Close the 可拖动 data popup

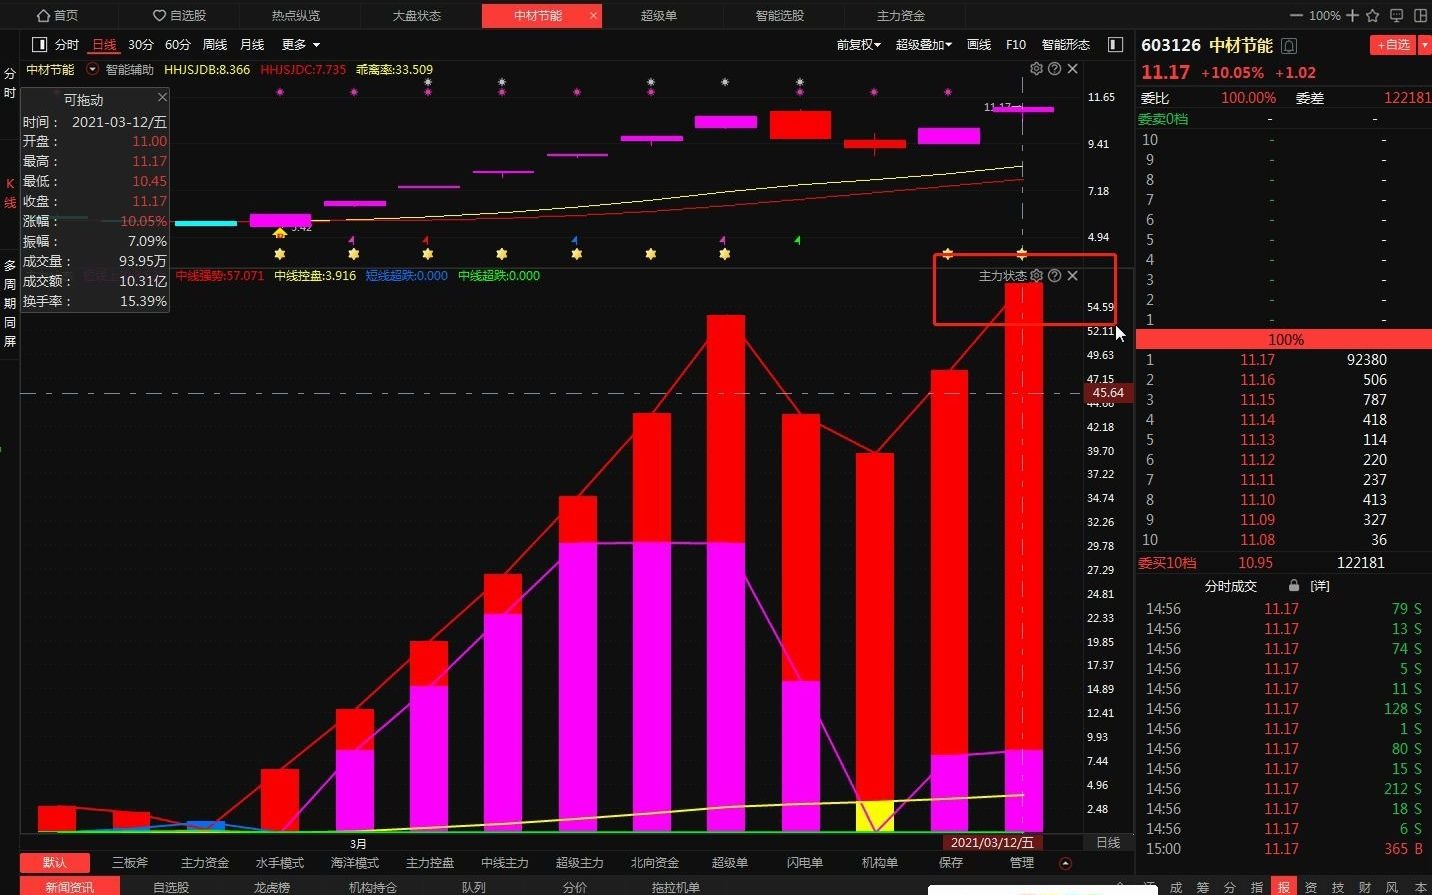click(162, 97)
